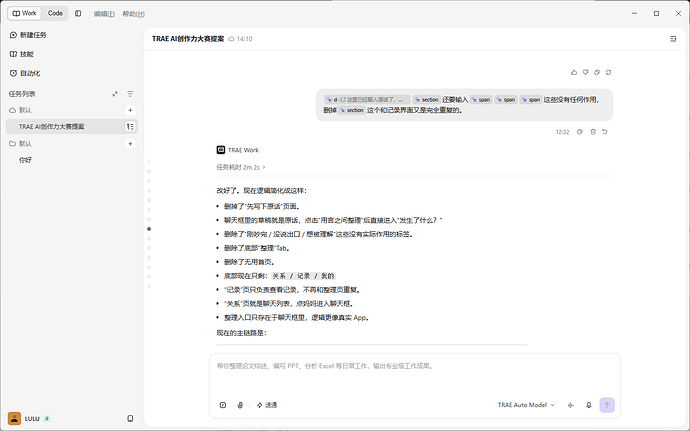Copy the response above
The width and height of the screenshot is (690, 431).
pos(597,72)
